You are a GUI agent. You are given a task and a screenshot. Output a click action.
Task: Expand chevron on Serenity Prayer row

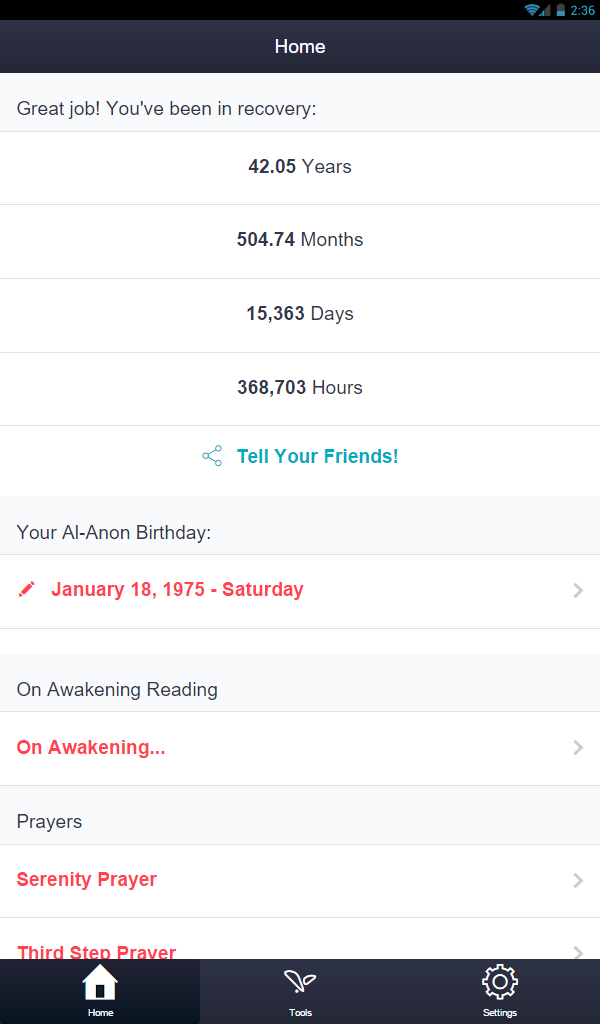point(578,880)
